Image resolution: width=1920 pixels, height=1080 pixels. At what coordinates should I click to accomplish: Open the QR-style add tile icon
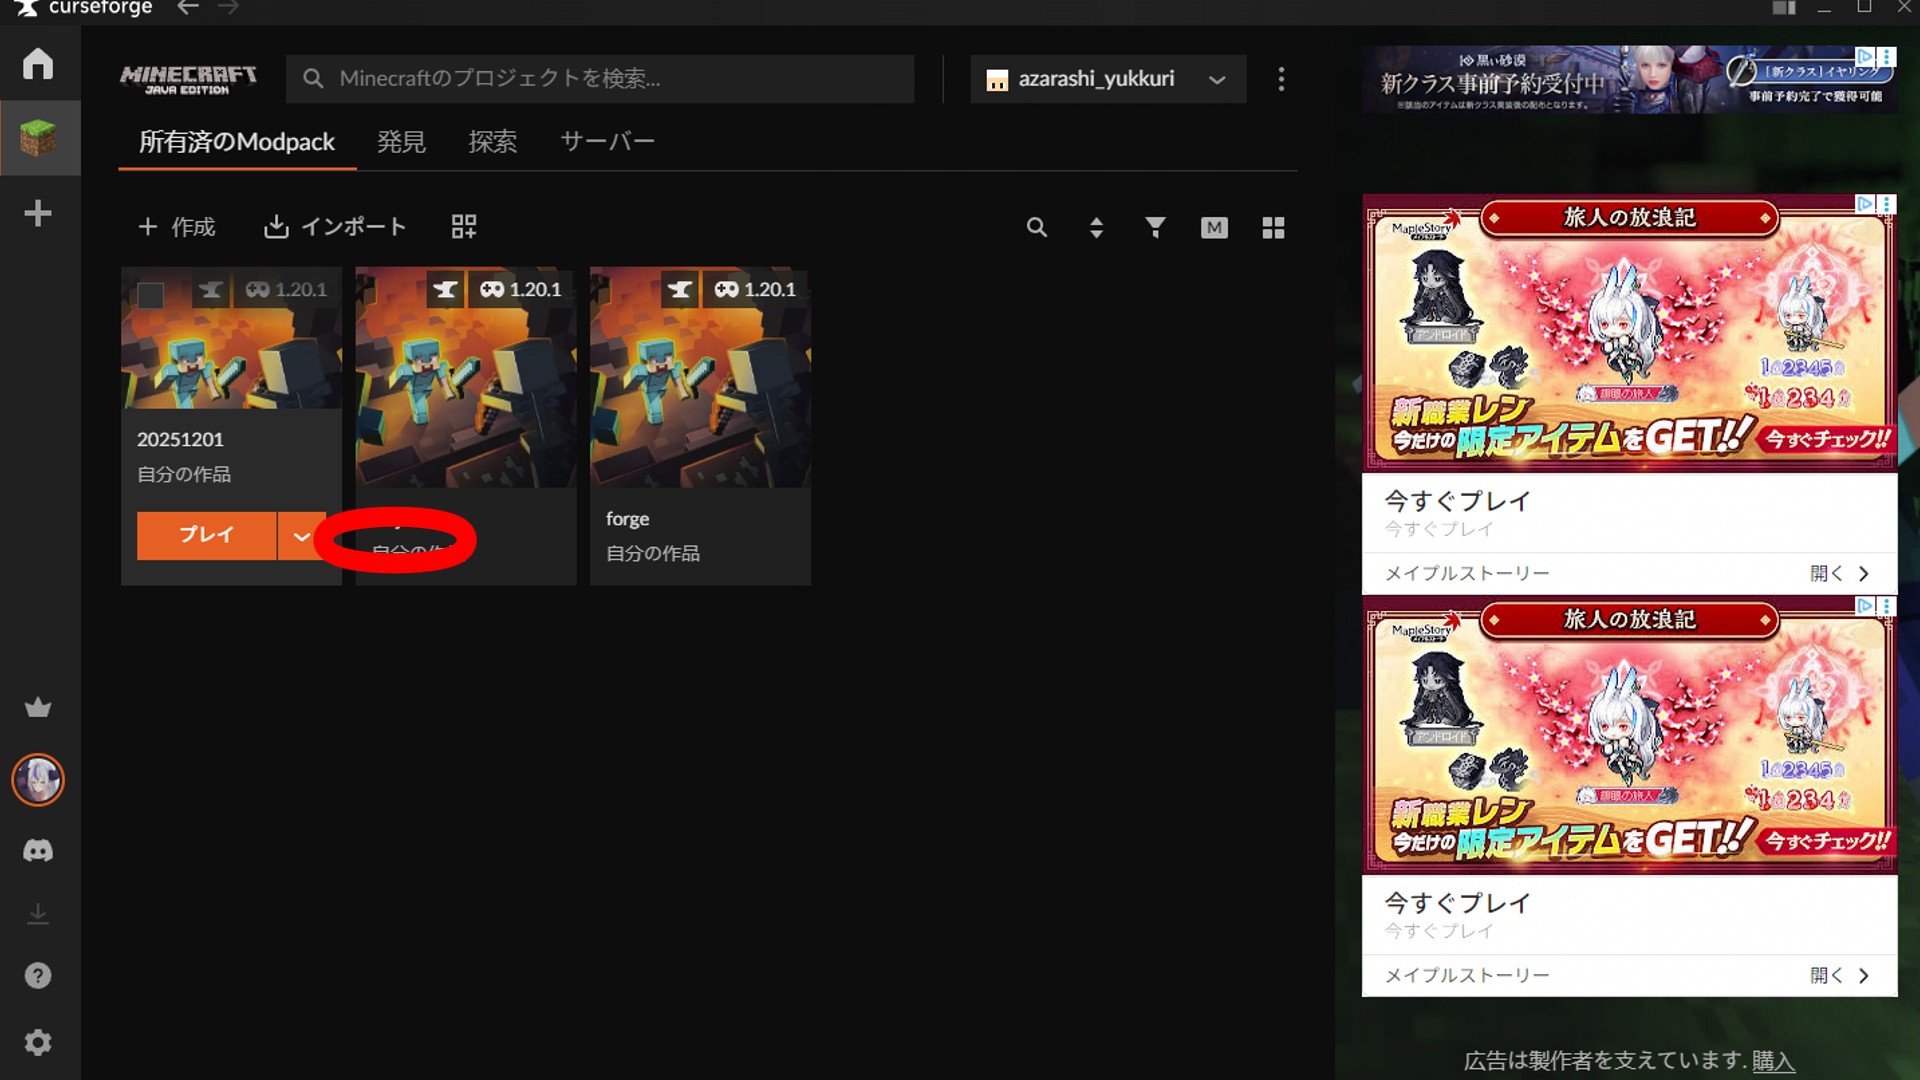464,227
